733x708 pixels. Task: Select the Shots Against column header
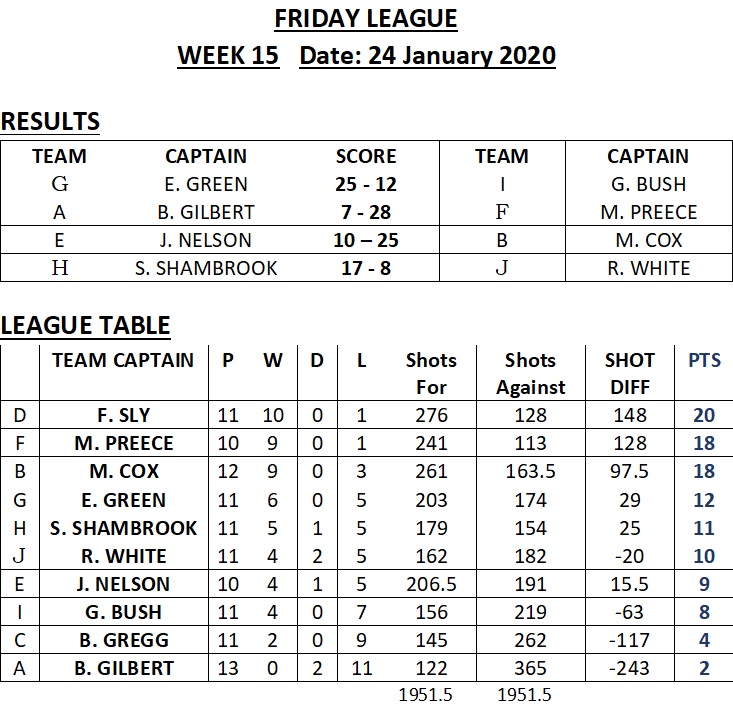[530, 373]
